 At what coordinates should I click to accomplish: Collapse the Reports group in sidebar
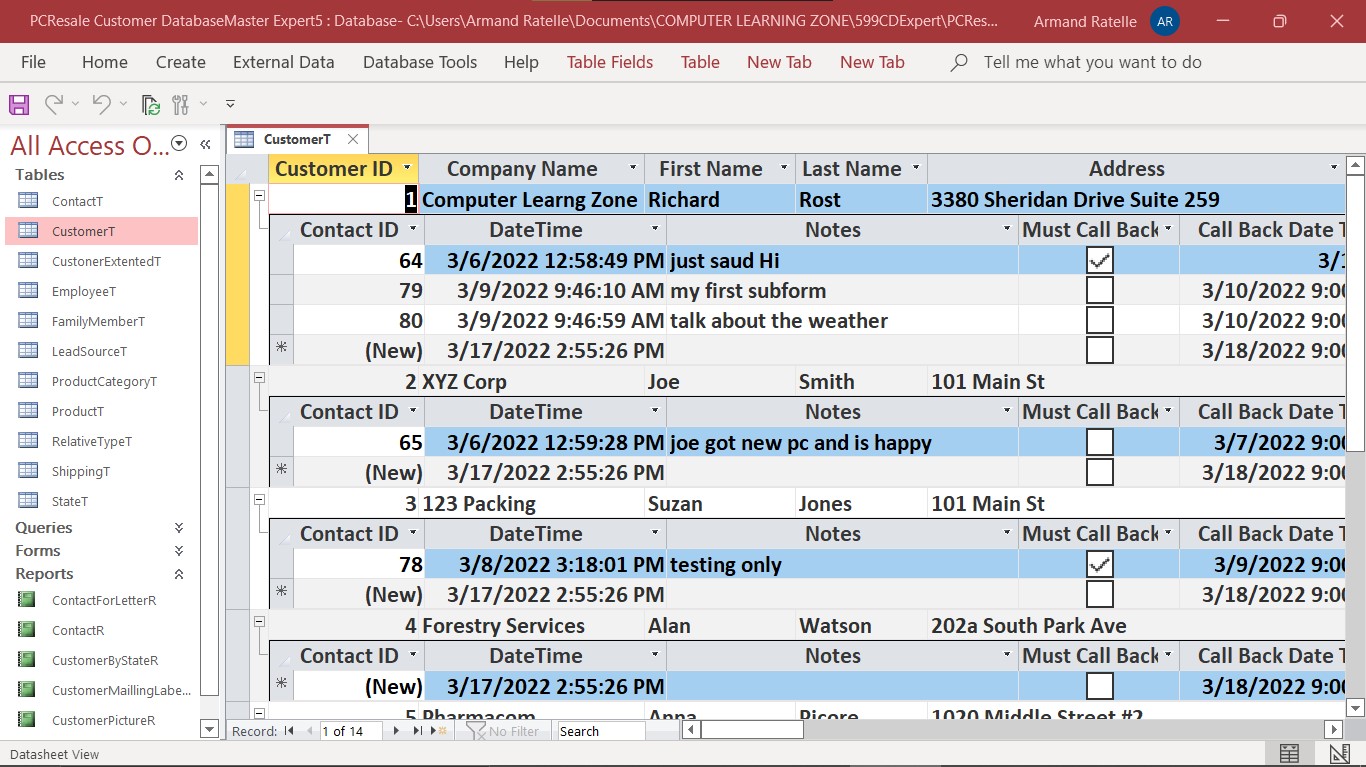pos(179,574)
